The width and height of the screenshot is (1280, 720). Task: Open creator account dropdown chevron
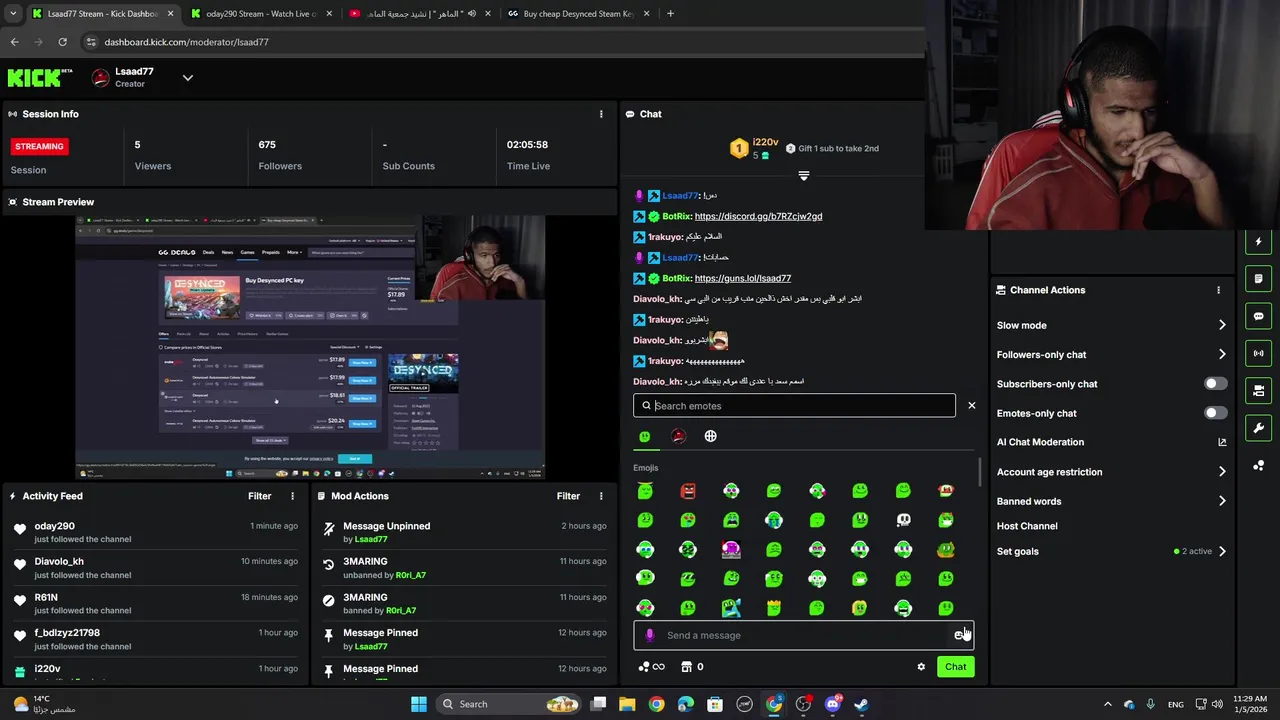[x=187, y=78]
